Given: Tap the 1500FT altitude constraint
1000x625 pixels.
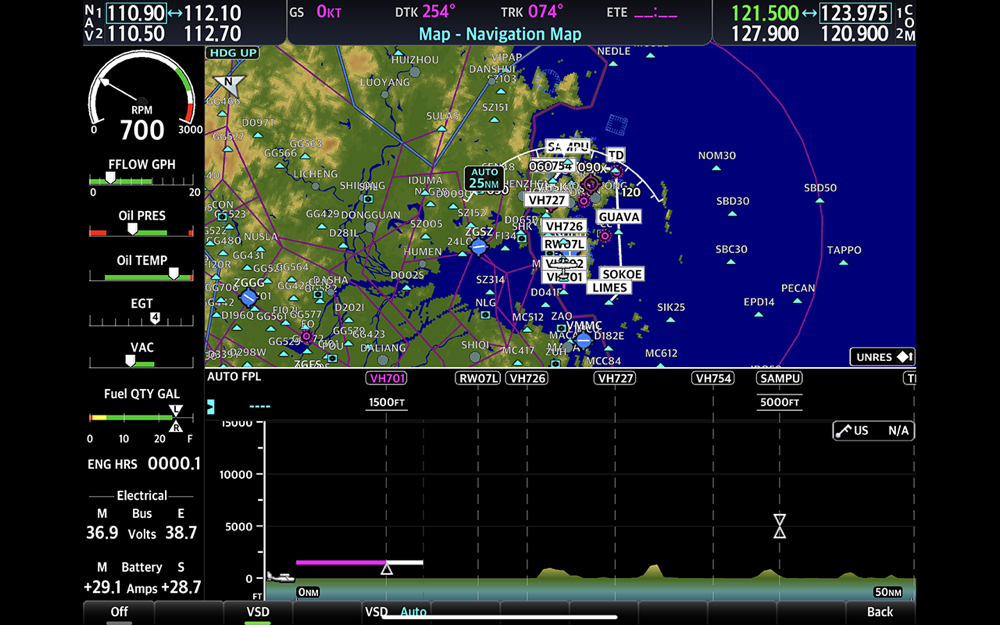Looking at the screenshot, I should tap(386, 402).
